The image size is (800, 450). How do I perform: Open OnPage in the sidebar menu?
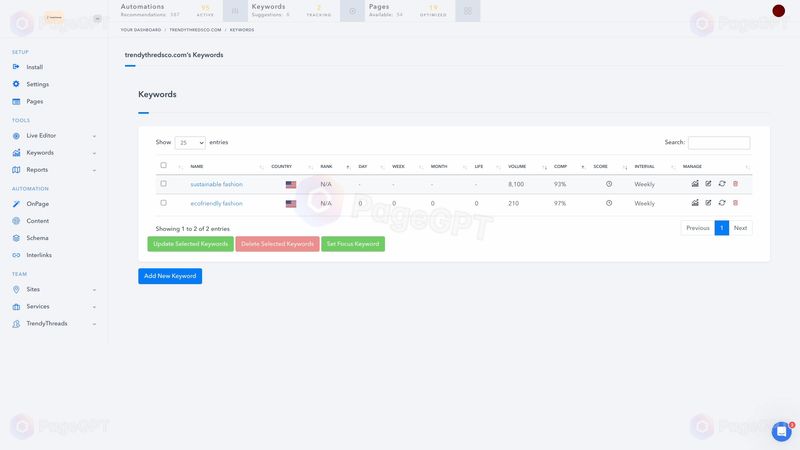click(38, 204)
